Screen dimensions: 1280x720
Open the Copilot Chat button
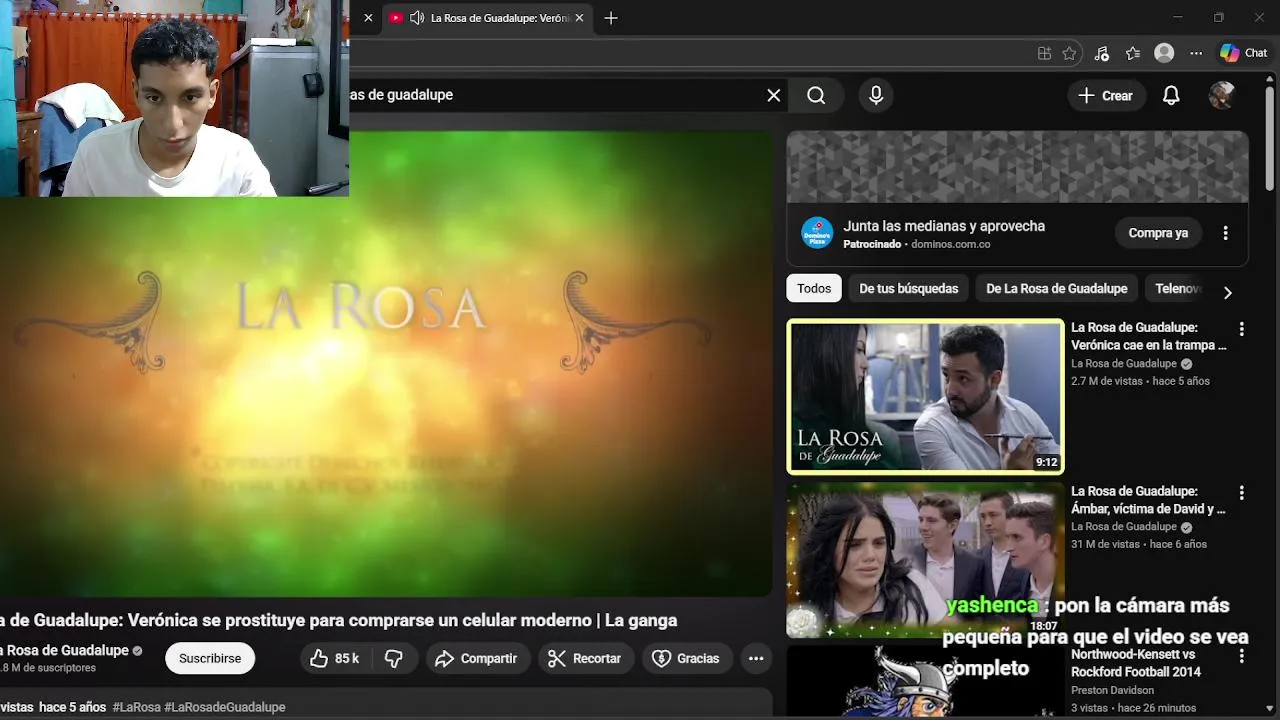point(1243,53)
